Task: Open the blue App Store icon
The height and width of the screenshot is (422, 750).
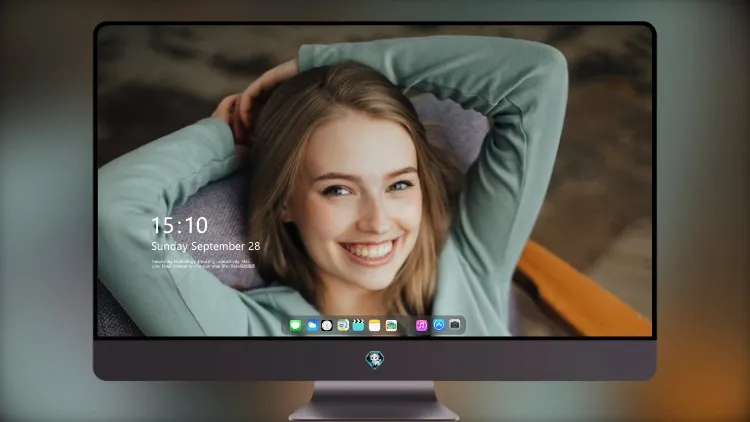Action: pos(439,325)
